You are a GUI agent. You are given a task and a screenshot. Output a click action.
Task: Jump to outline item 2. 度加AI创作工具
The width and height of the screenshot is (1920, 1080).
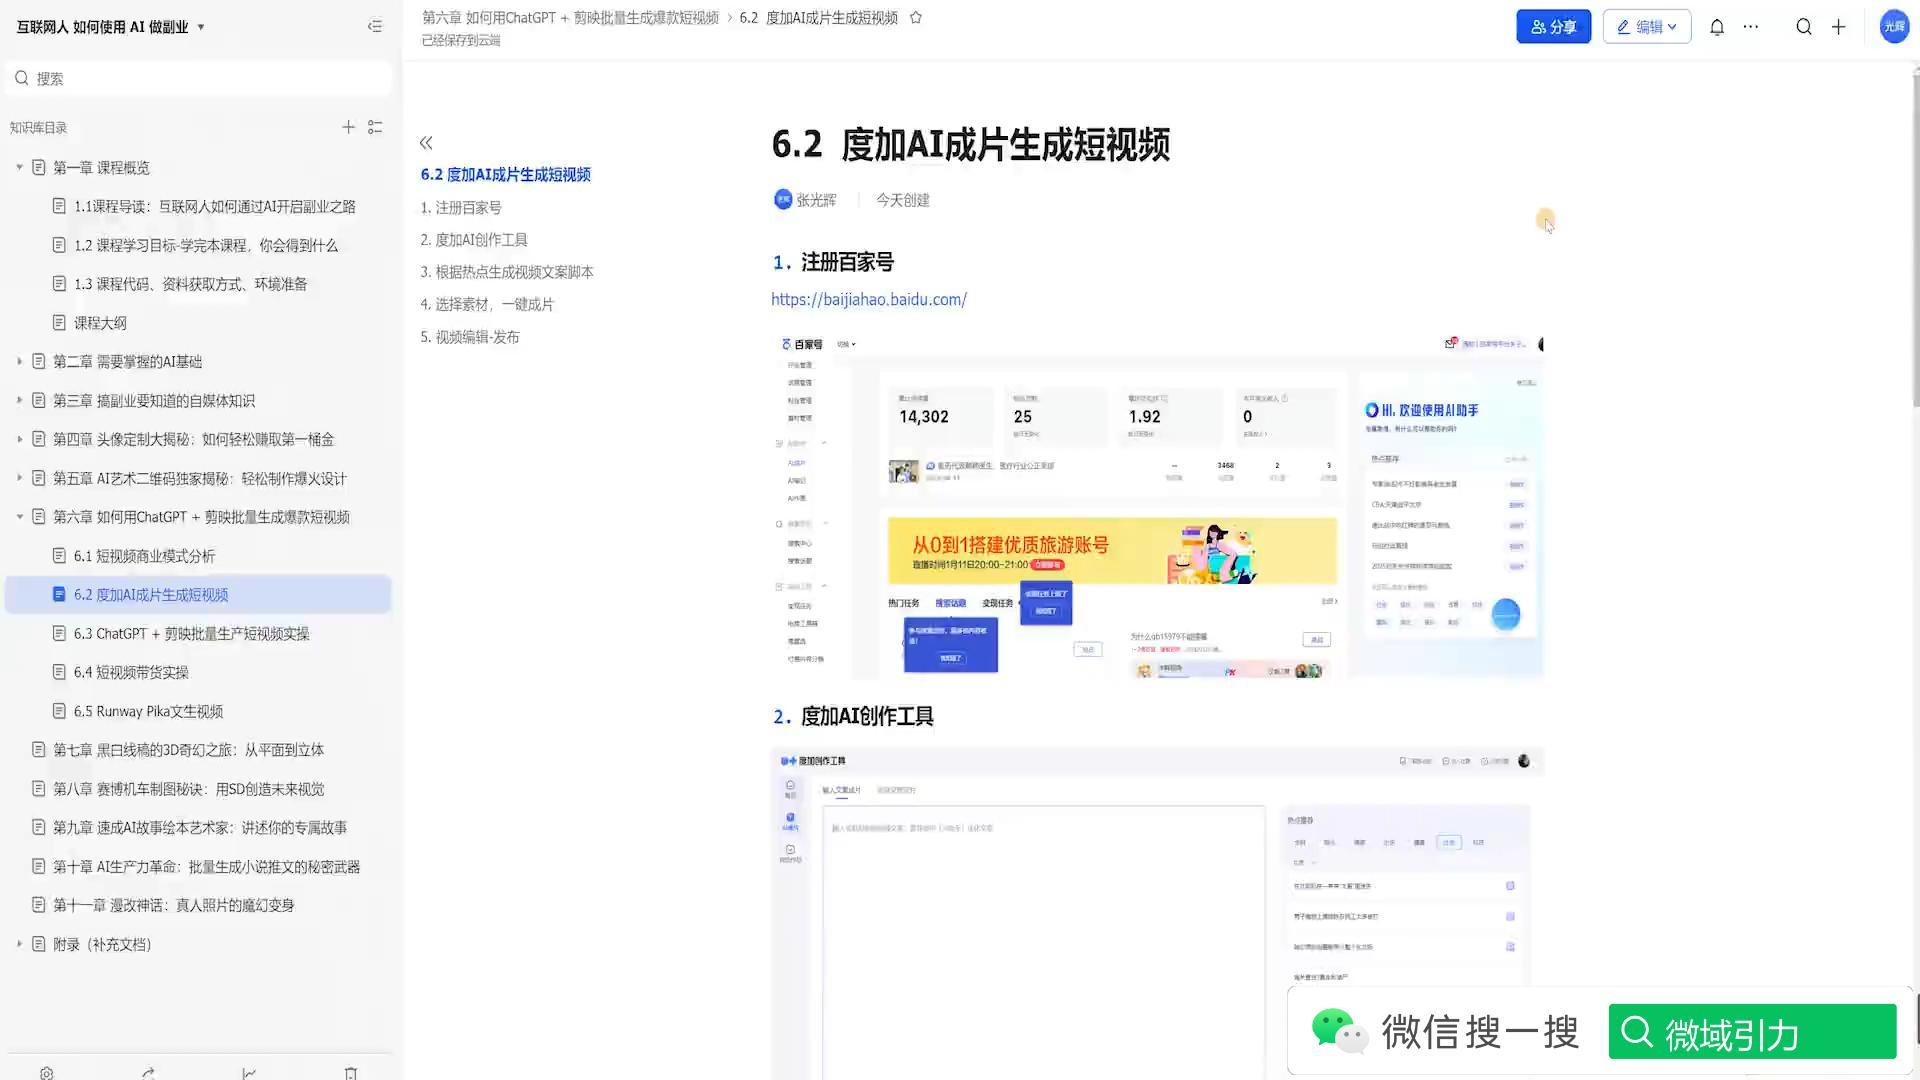pyautogui.click(x=474, y=239)
